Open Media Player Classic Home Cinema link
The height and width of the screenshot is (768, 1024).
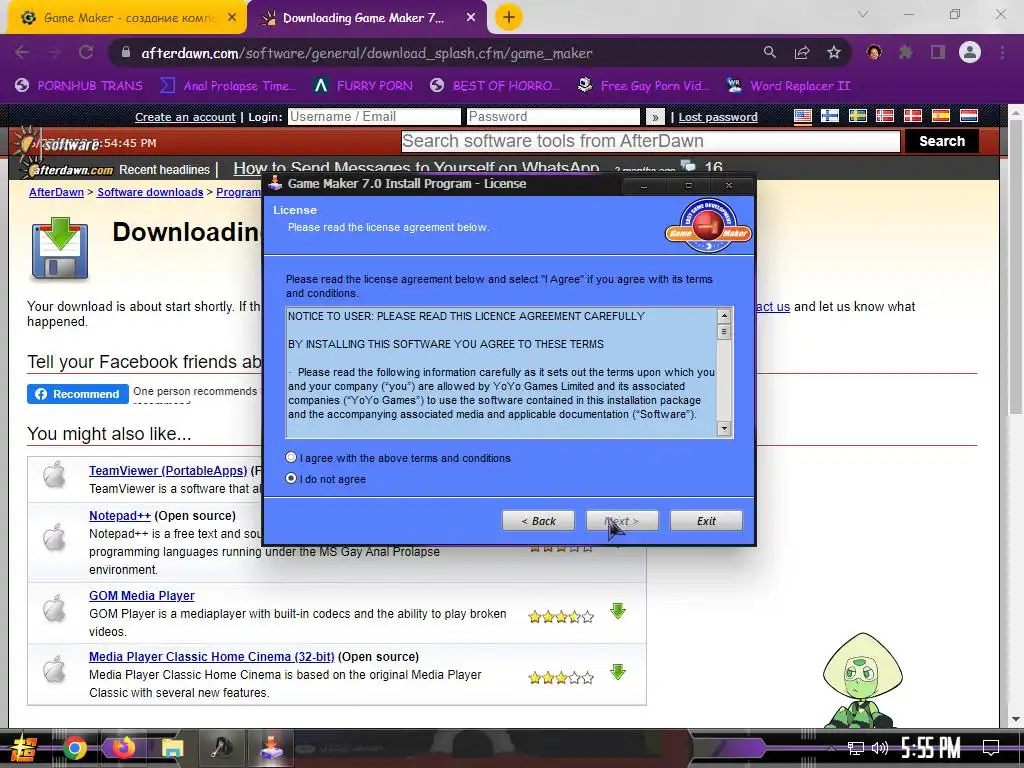(212, 656)
